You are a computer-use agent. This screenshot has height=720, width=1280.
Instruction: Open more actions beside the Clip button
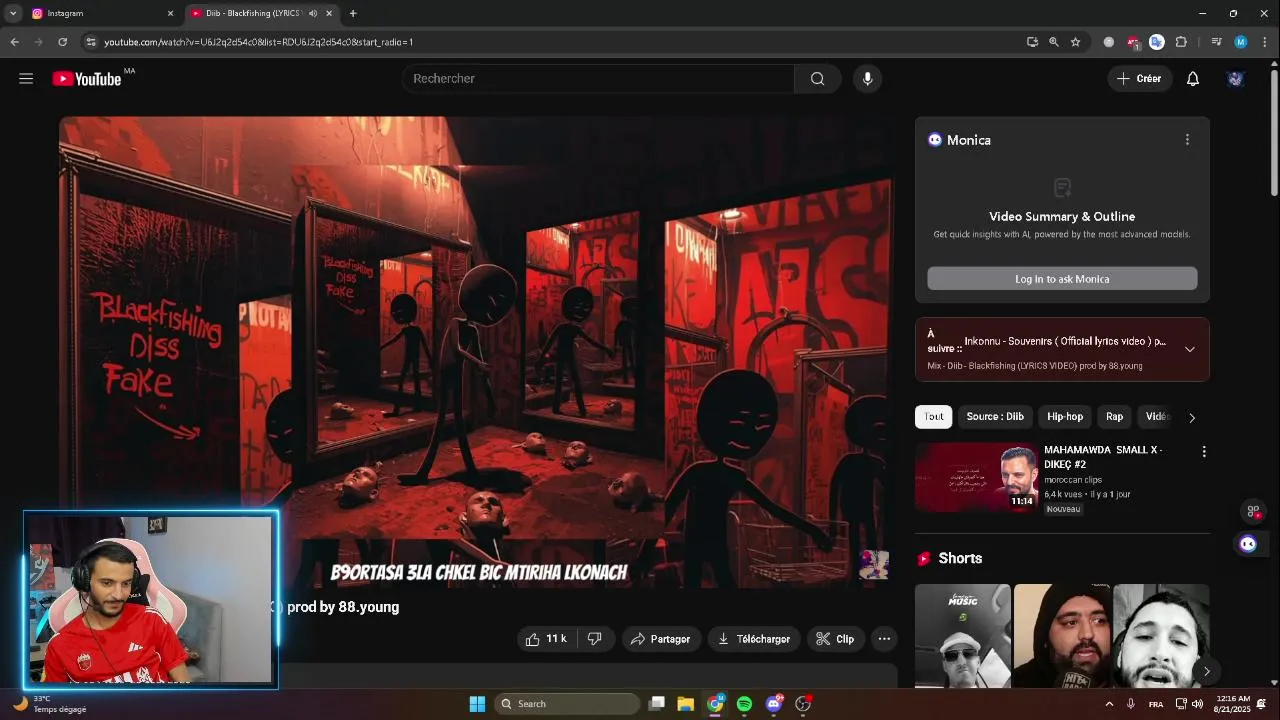(884, 639)
